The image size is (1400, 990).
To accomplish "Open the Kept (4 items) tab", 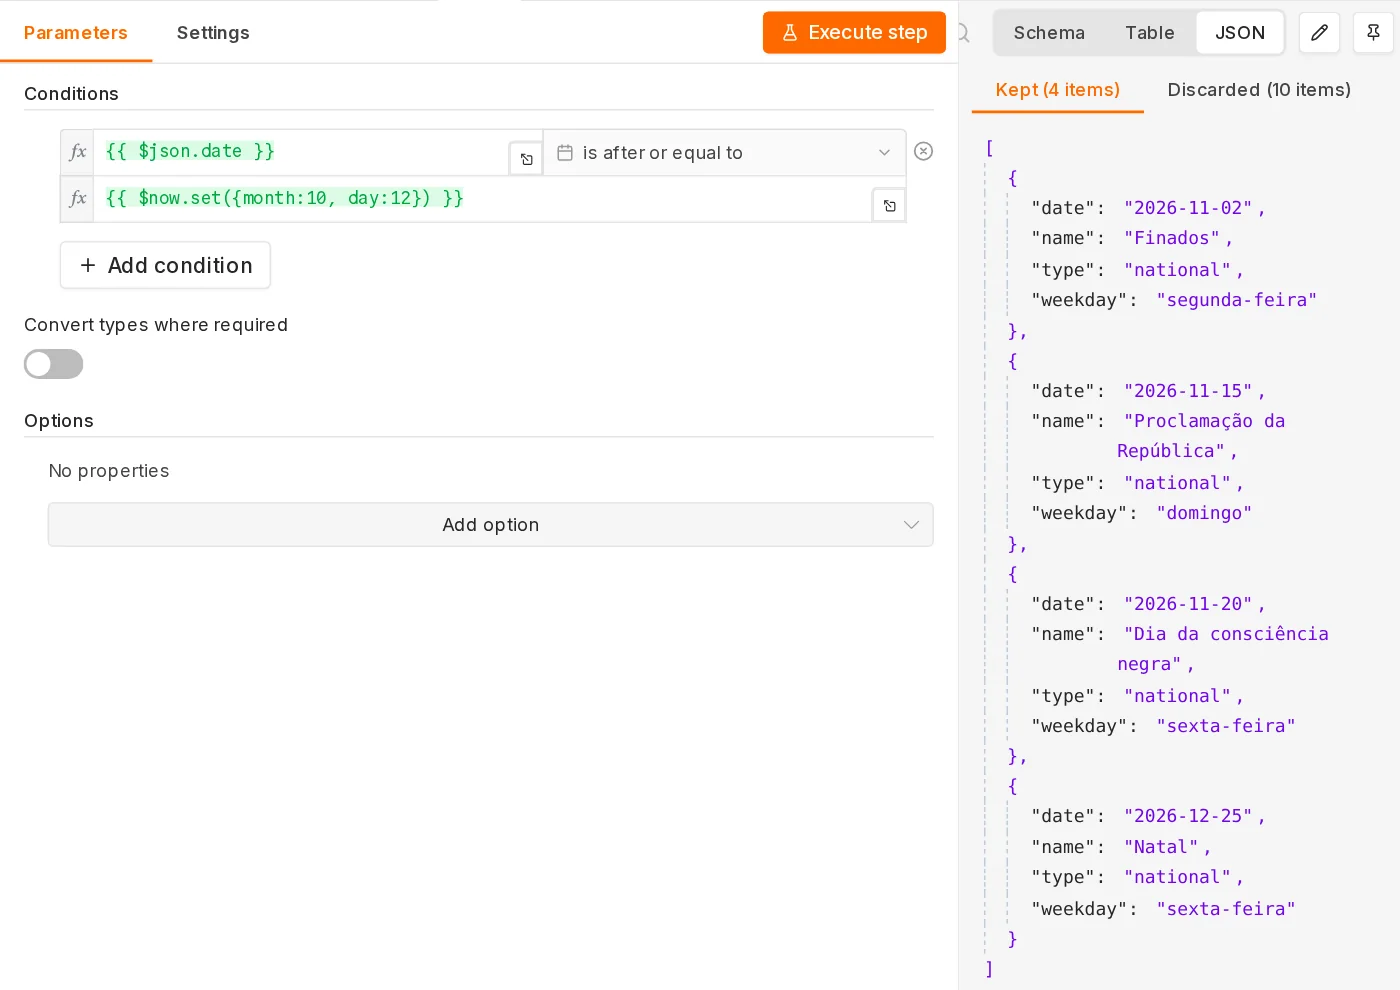I will coord(1058,90).
